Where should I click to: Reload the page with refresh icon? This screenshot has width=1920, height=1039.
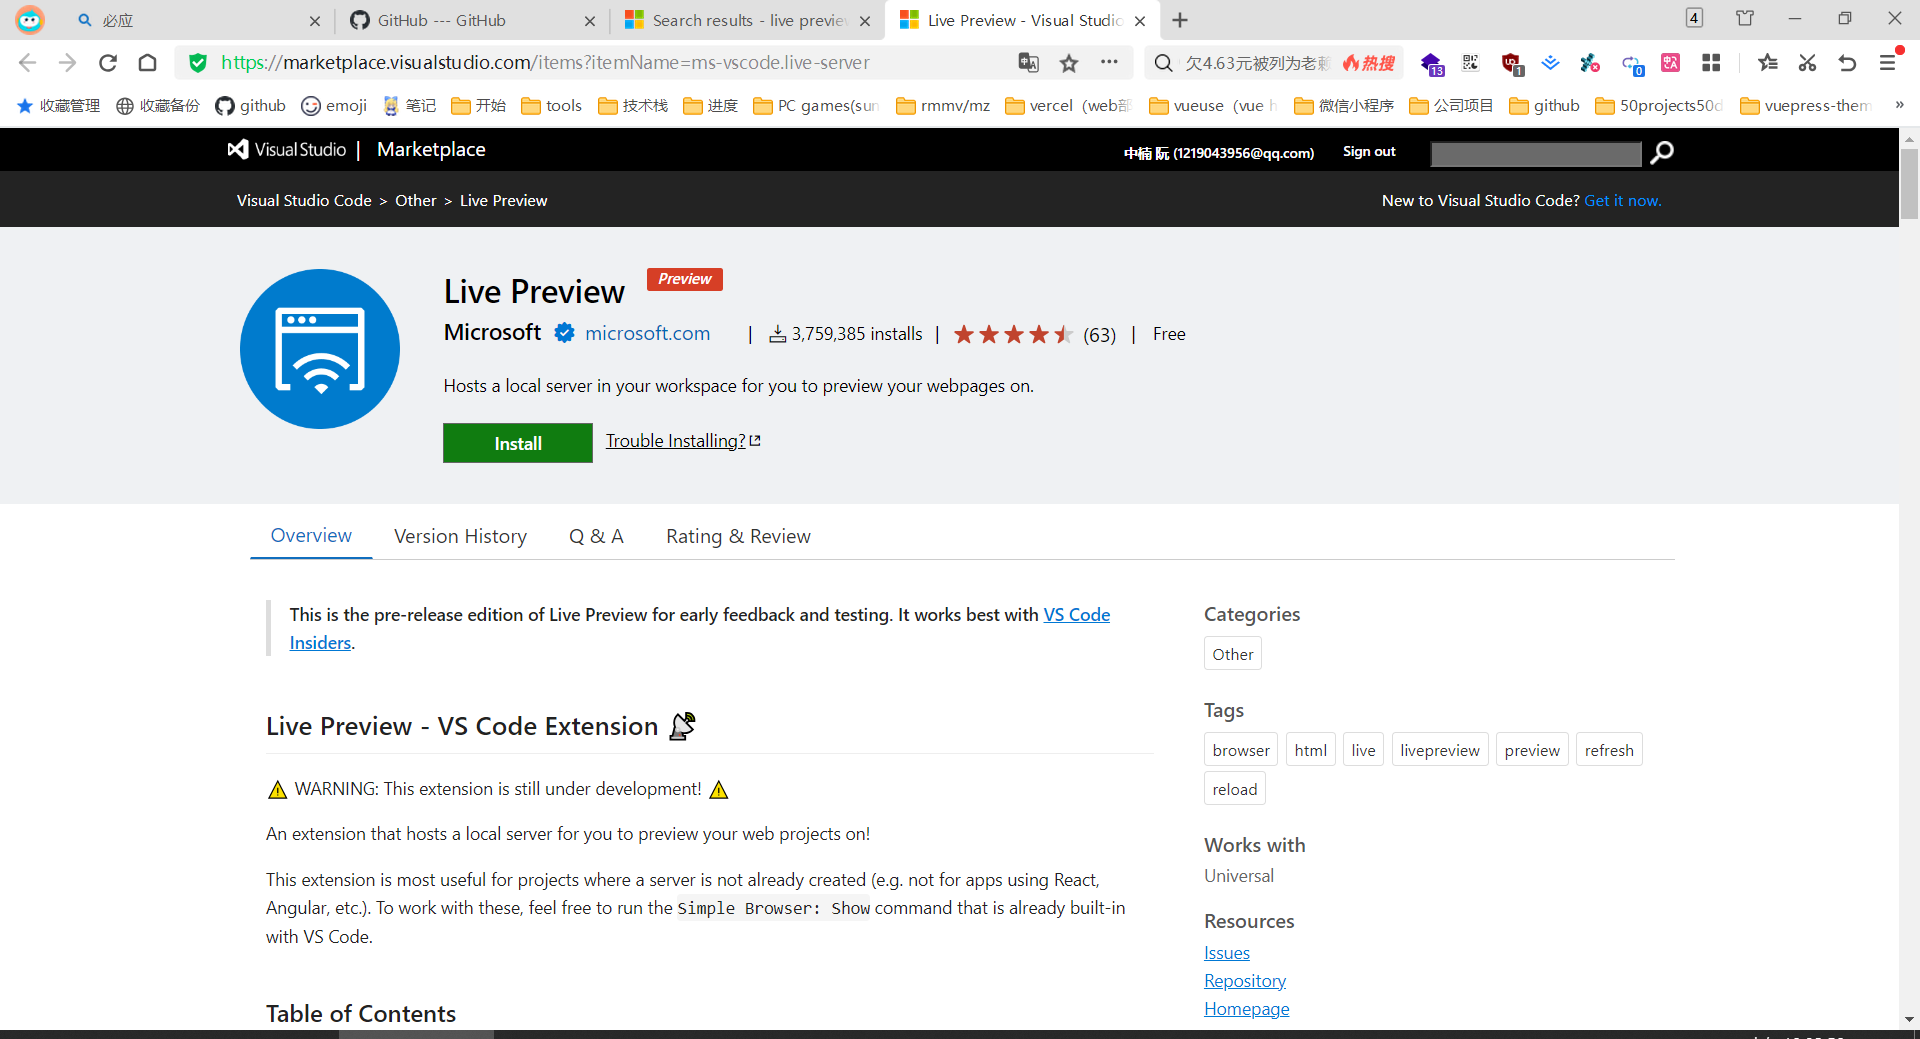[108, 63]
